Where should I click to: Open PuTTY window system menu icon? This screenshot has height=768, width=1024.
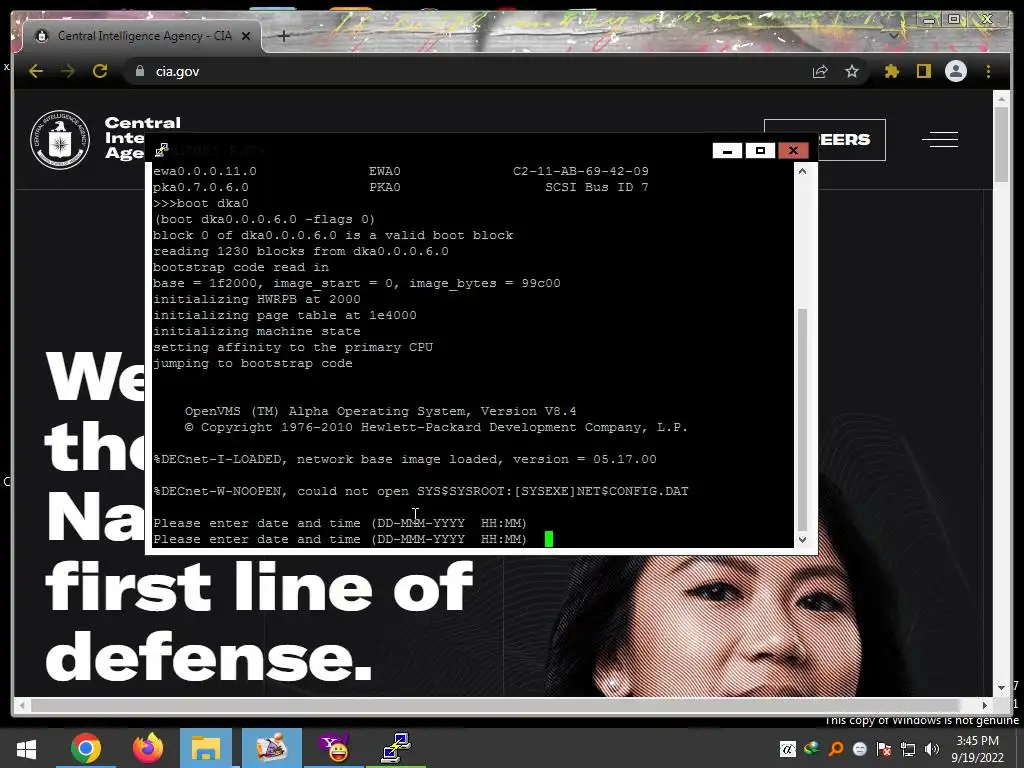[x=161, y=151]
